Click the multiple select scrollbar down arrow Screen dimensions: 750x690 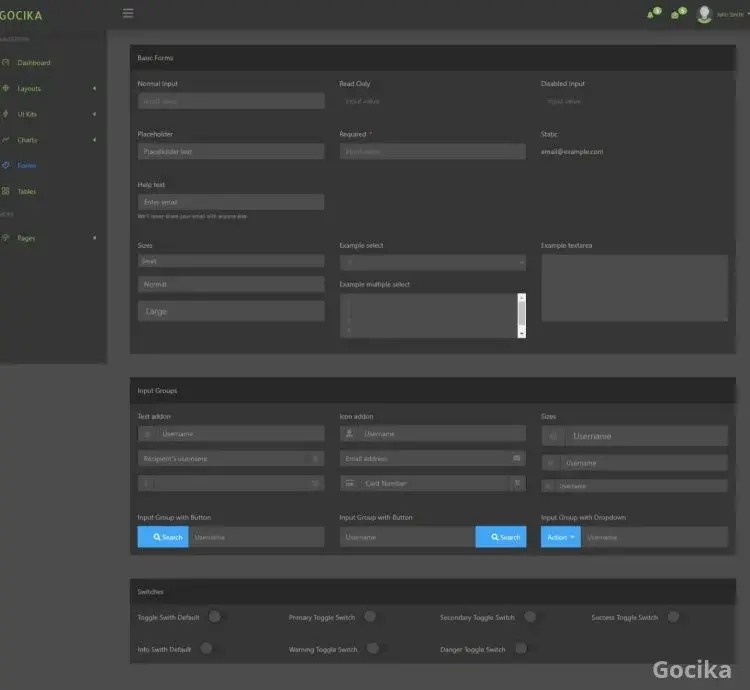(x=521, y=332)
